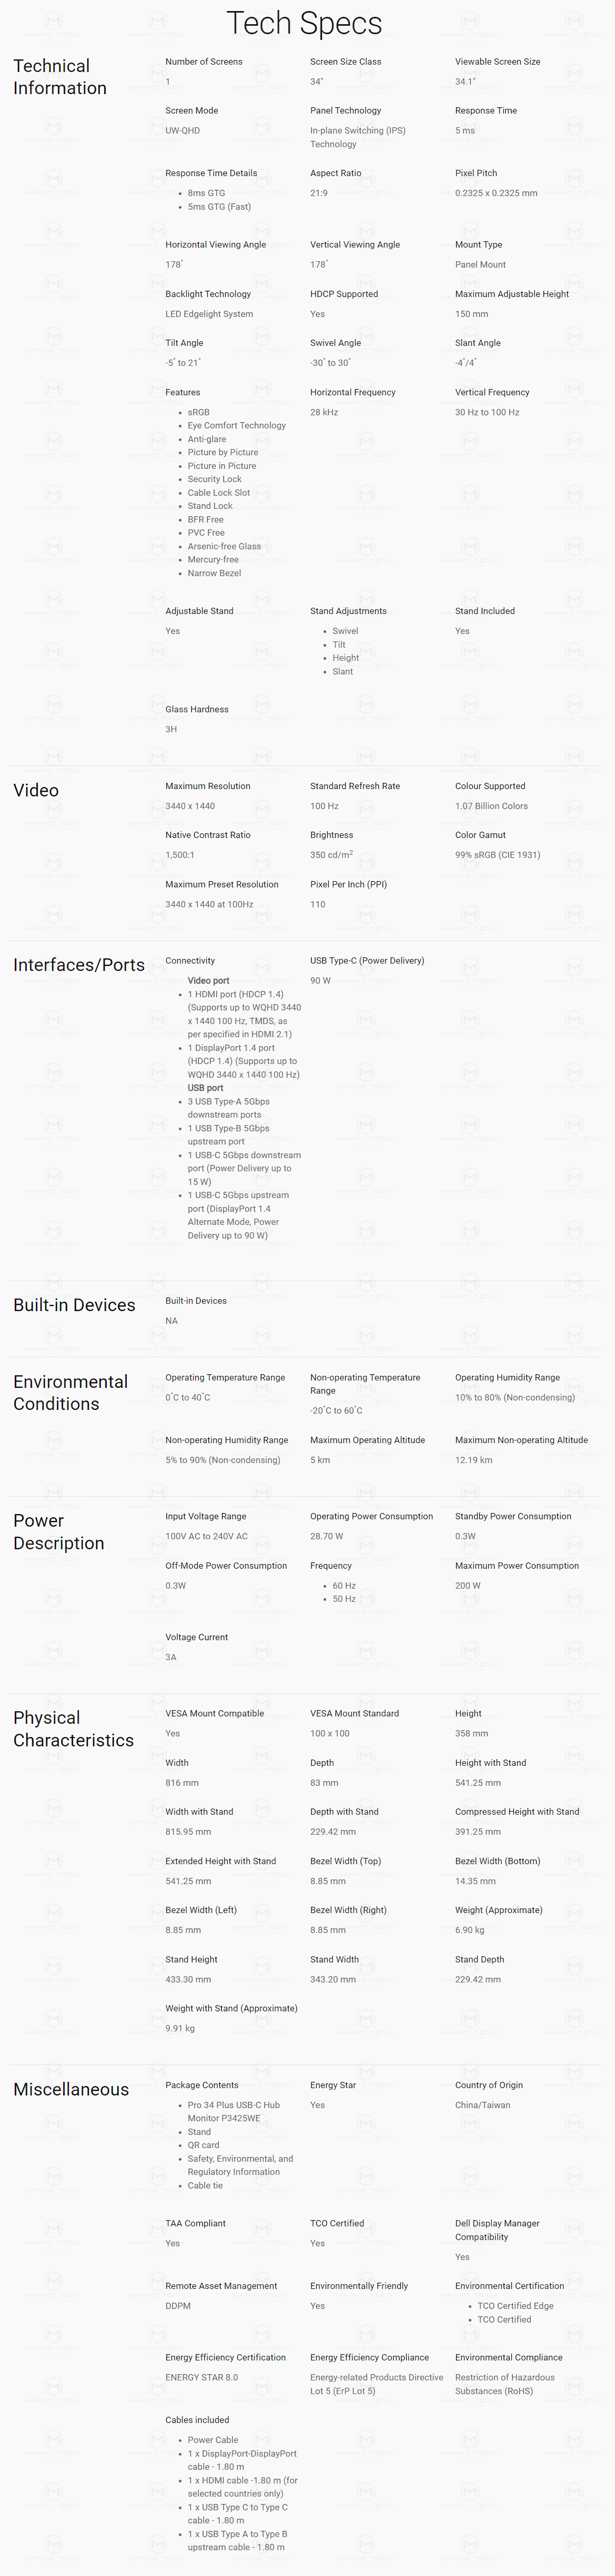Viewport: 615px width, 2576px height.
Task: Click the Miscellaneous section heading
Action: point(71,2089)
